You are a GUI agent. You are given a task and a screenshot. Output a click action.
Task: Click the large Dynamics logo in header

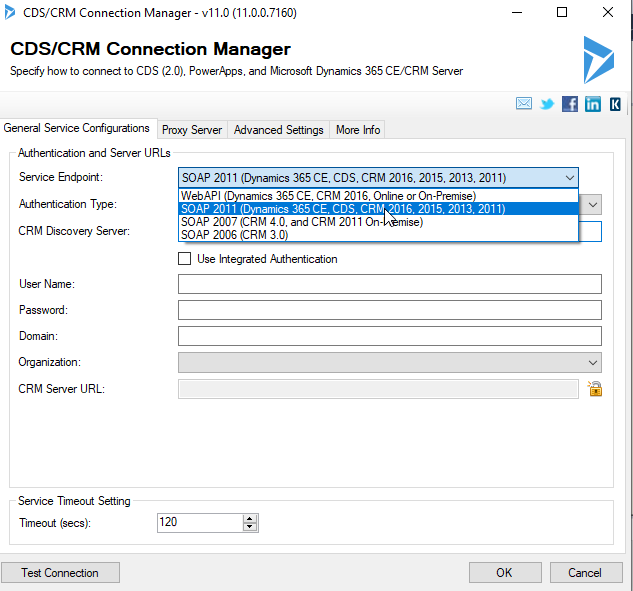[x=599, y=60]
